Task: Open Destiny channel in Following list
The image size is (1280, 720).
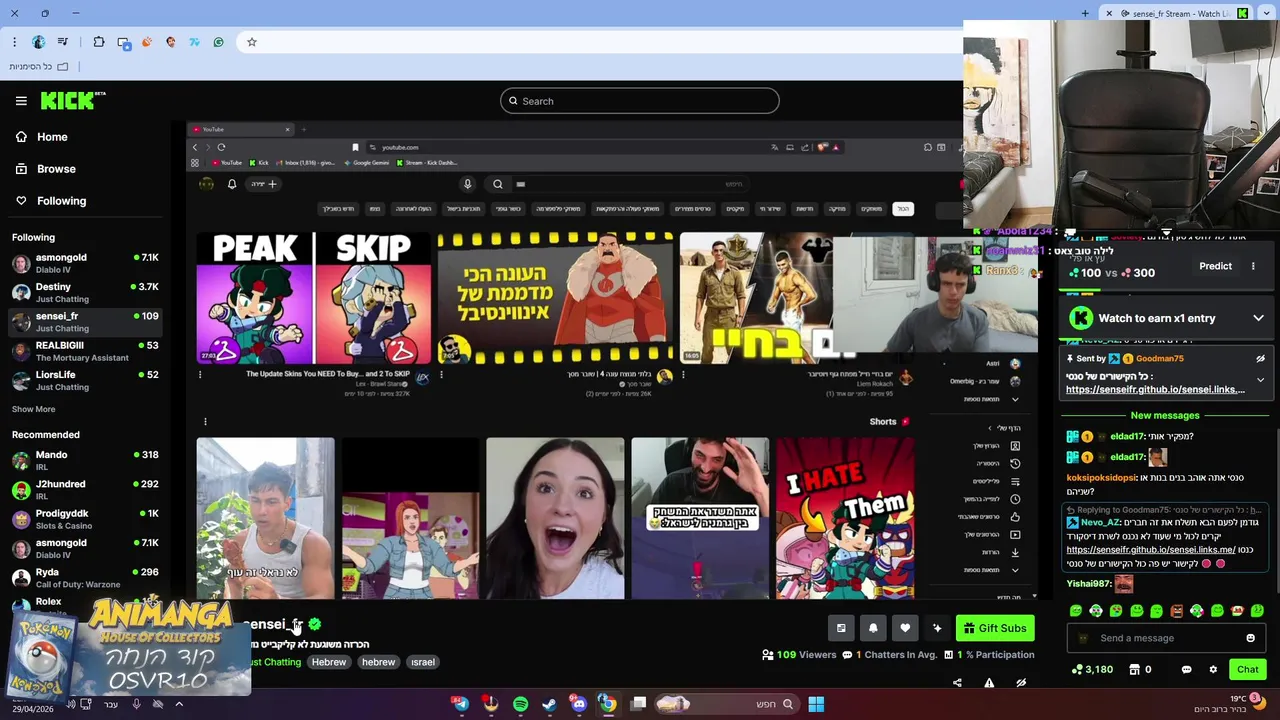Action: pos(85,293)
